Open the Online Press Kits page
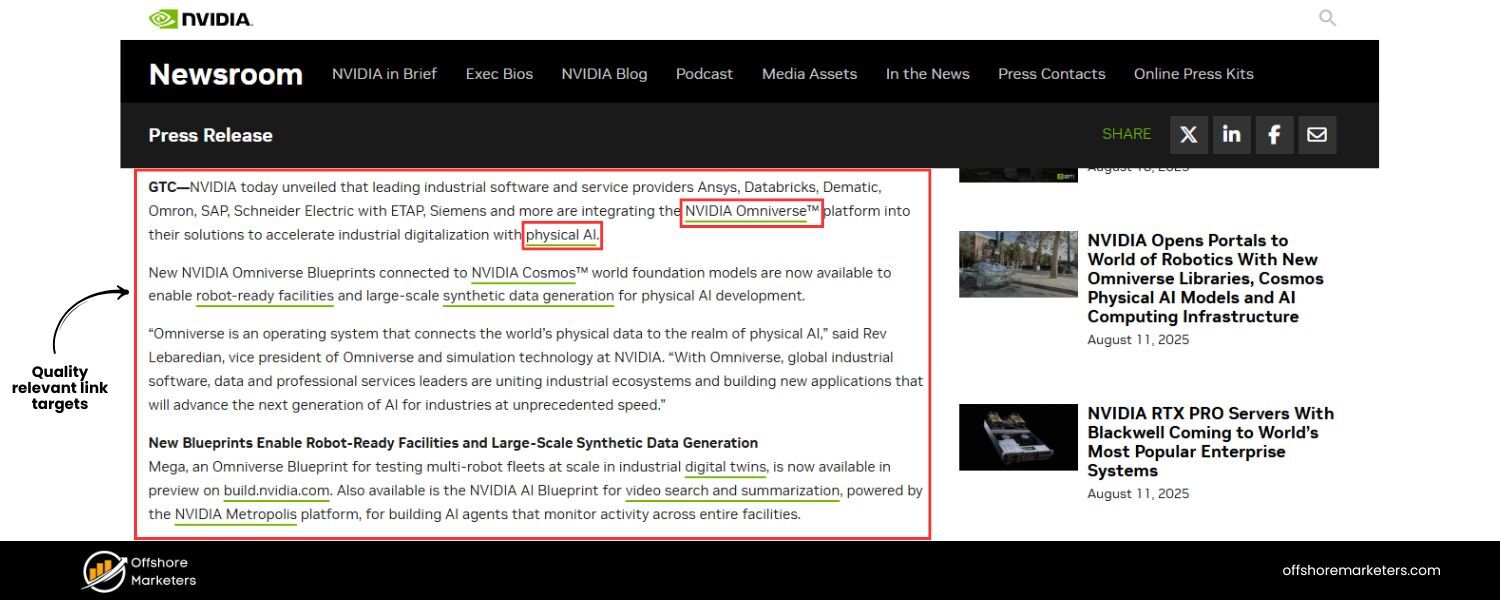Viewport: 1500px width, 600px height. 1193,73
